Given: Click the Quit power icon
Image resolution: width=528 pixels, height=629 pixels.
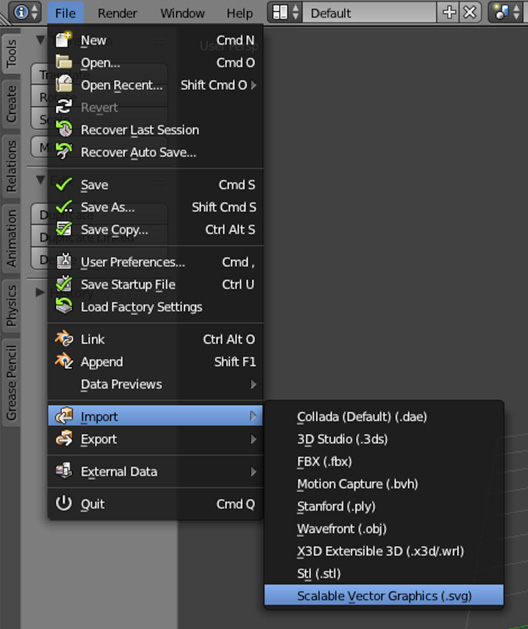Looking at the screenshot, I should coord(63,503).
